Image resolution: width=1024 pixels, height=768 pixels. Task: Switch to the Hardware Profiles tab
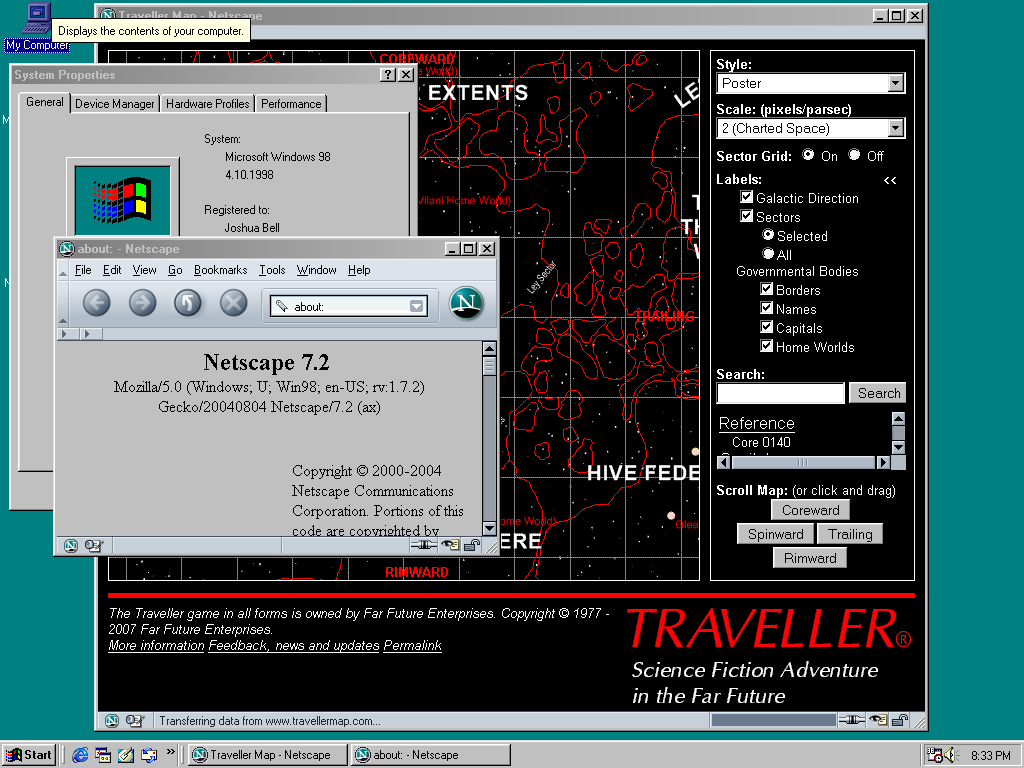tap(207, 104)
